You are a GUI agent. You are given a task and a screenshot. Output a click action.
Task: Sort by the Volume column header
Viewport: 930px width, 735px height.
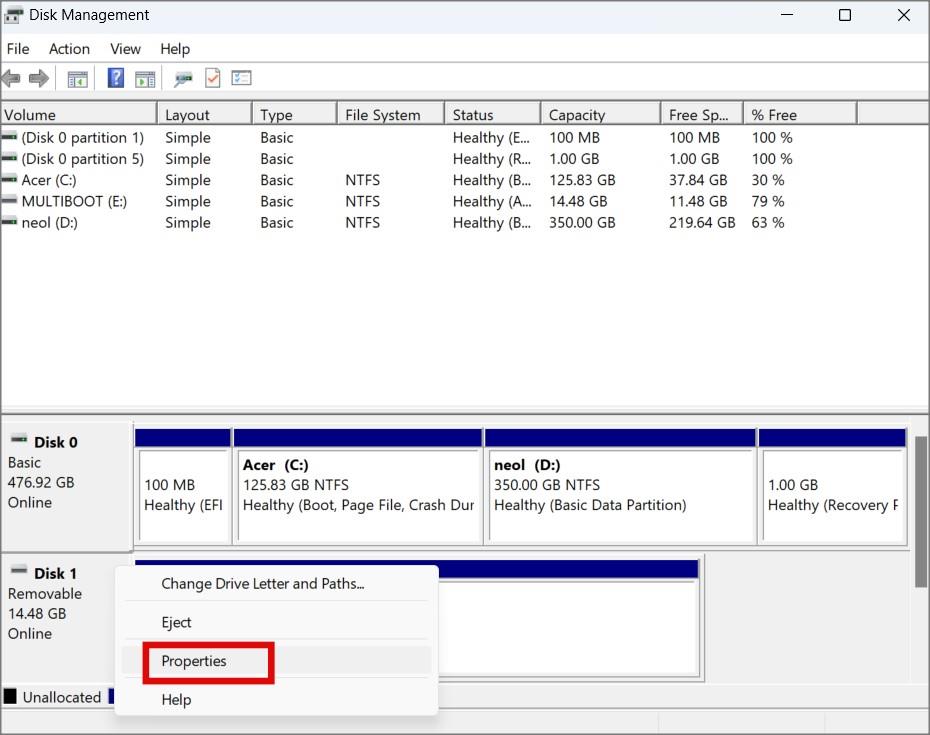79,114
